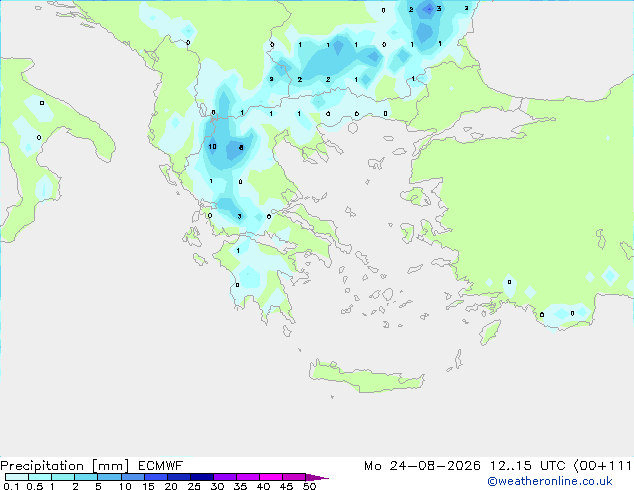Open the weatheronline.co.uk link
This screenshot has width=634, height=490.
pos(549,481)
